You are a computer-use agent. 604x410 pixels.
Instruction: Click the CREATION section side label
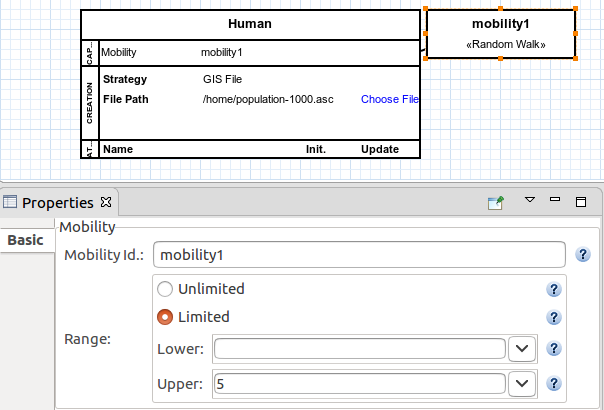(x=89, y=103)
